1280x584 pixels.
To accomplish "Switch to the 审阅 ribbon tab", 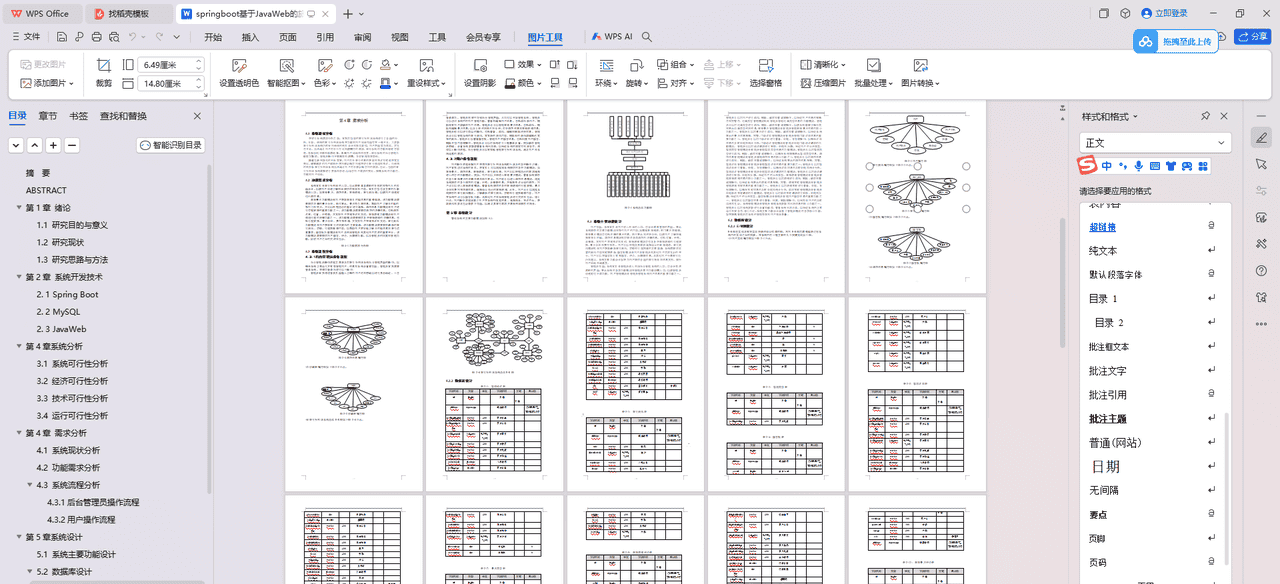I will pyautogui.click(x=361, y=36).
